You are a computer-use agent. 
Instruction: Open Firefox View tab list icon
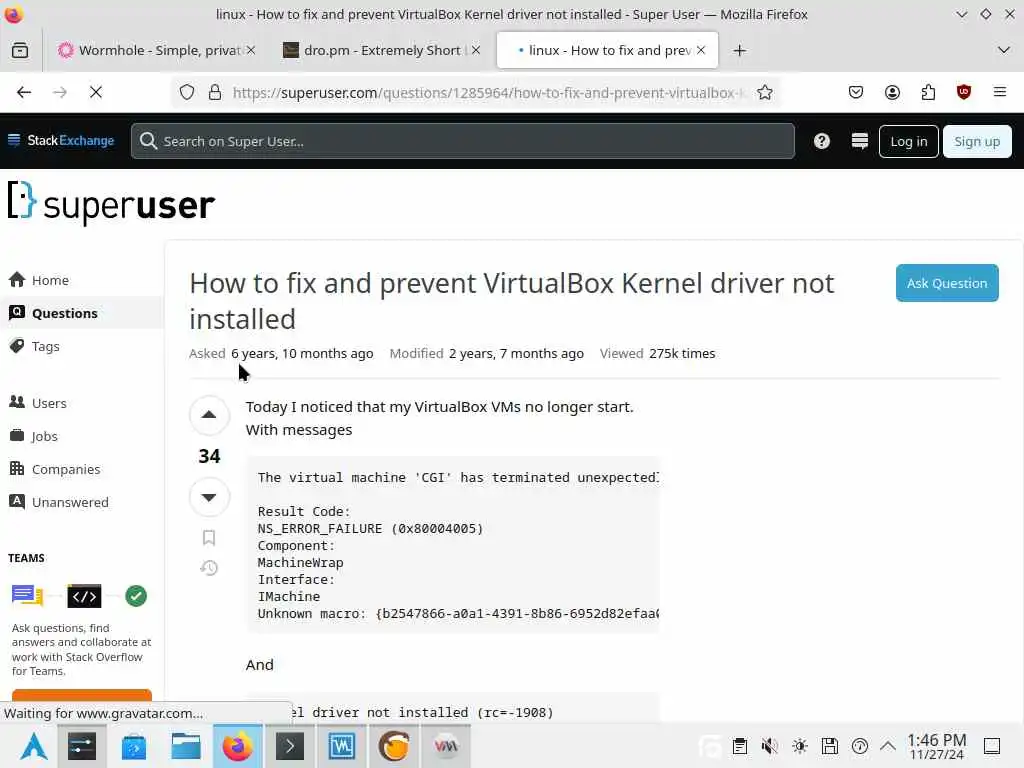coord(20,50)
